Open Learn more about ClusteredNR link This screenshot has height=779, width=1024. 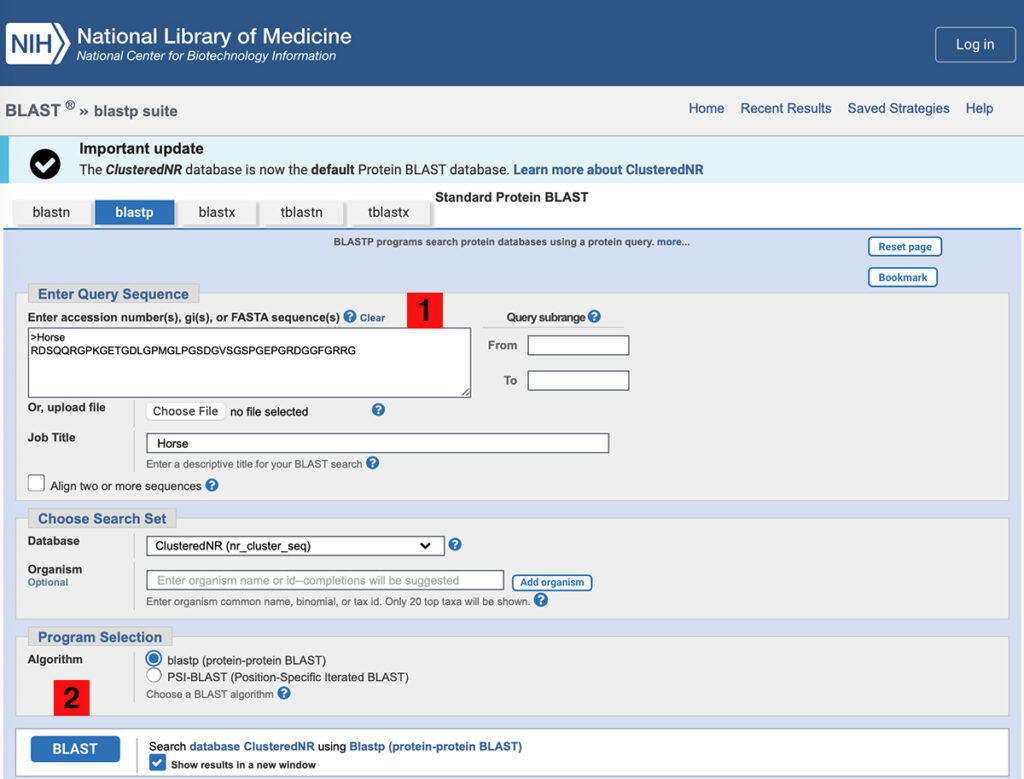tap(608, 170)
